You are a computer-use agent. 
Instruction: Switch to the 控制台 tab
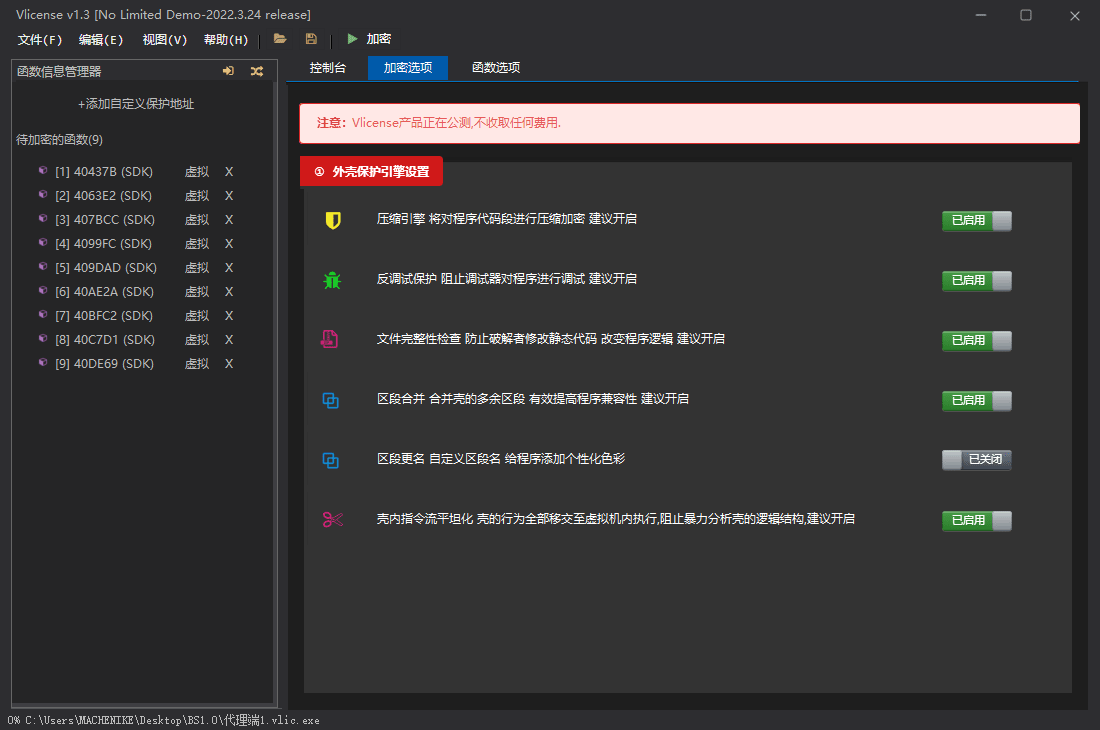pos(328,68)
